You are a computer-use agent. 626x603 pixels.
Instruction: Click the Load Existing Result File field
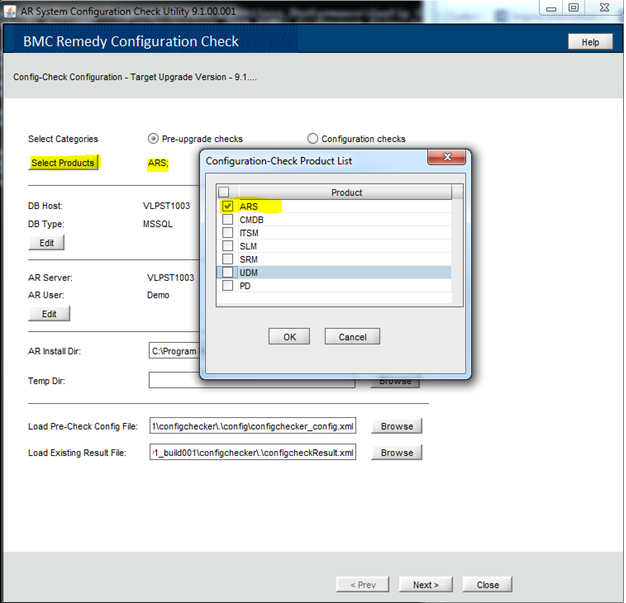253,452
